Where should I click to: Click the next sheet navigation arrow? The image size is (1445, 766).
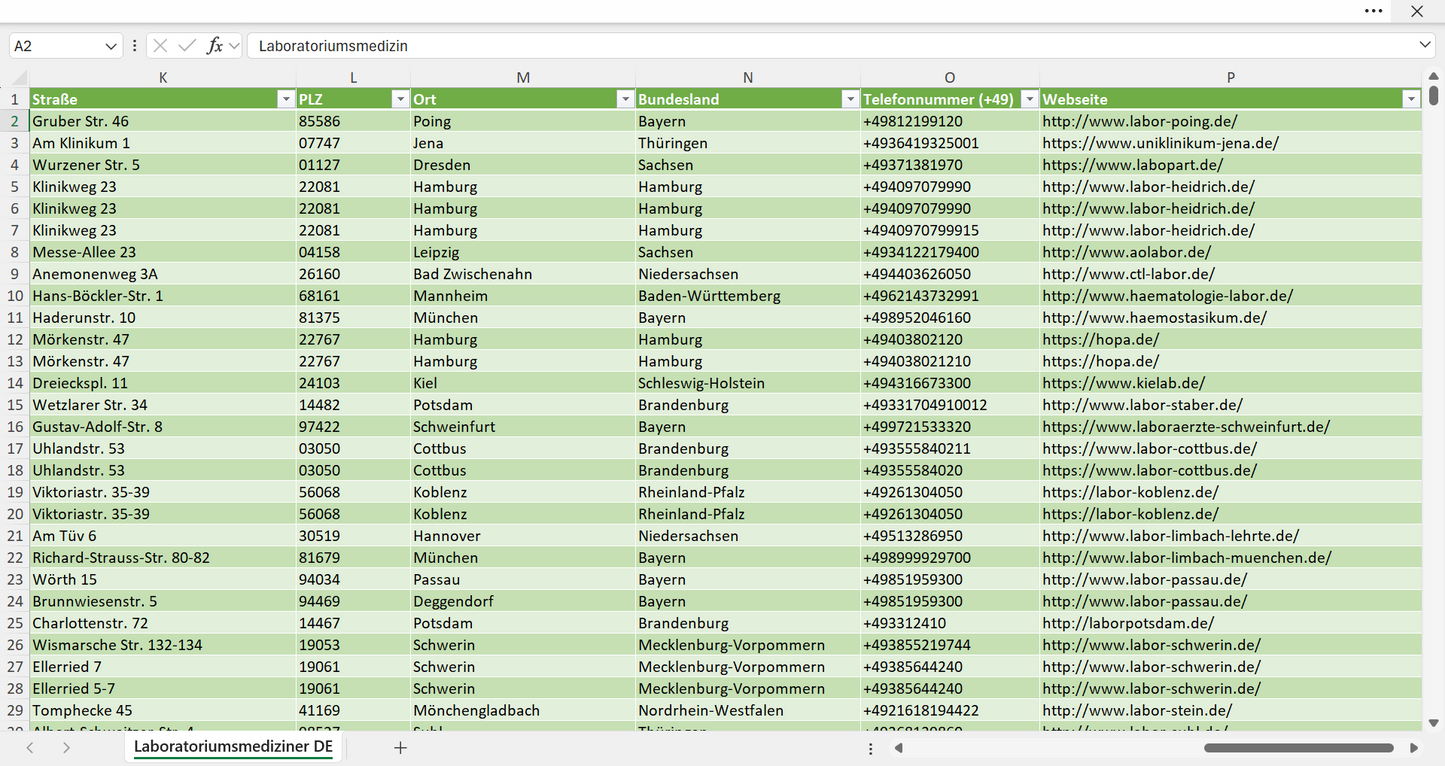66,748
